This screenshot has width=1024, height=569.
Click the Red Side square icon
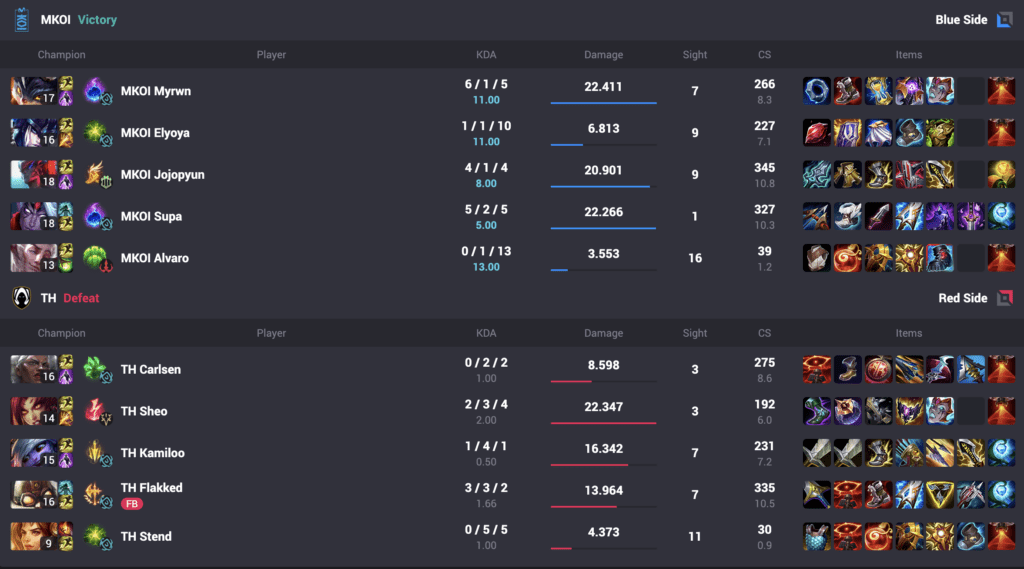point(1004,298)
